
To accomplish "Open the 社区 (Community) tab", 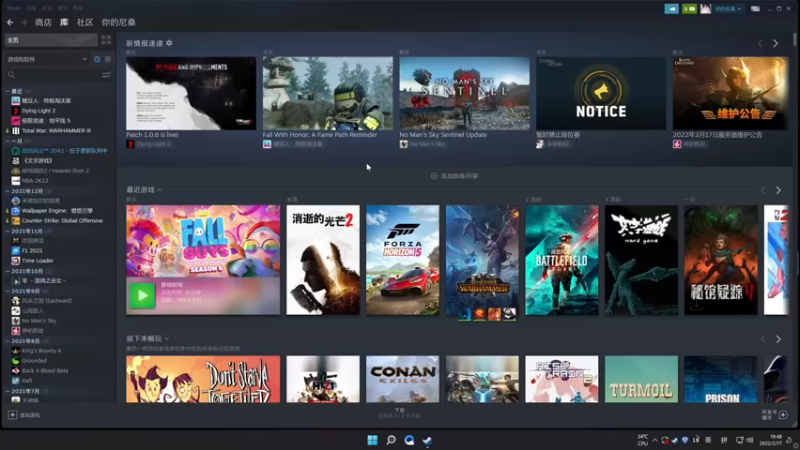I will tap(85, 22).
